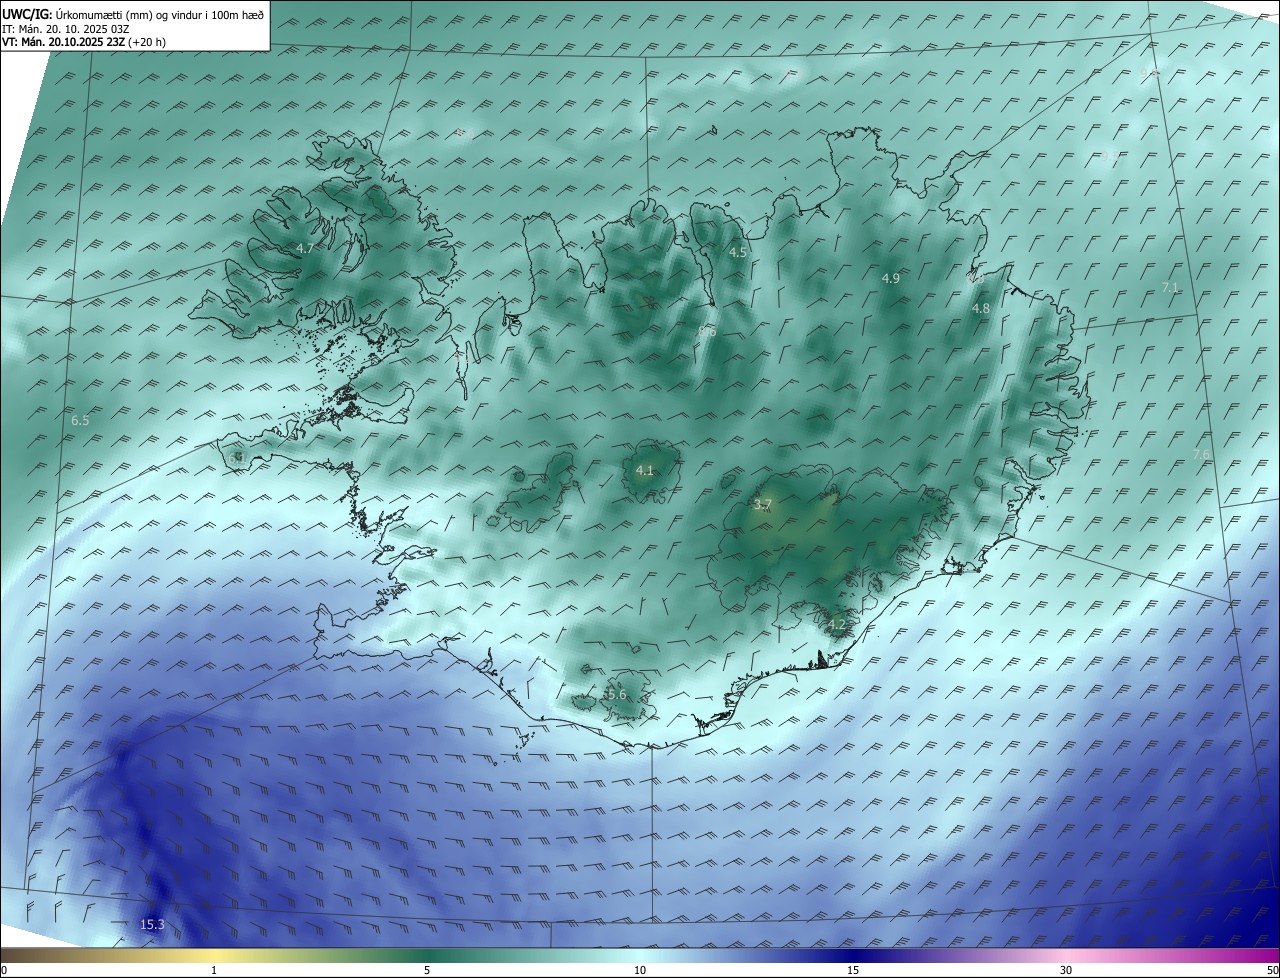Click the 6.1 value on the western peninsula

pos(236,458)
